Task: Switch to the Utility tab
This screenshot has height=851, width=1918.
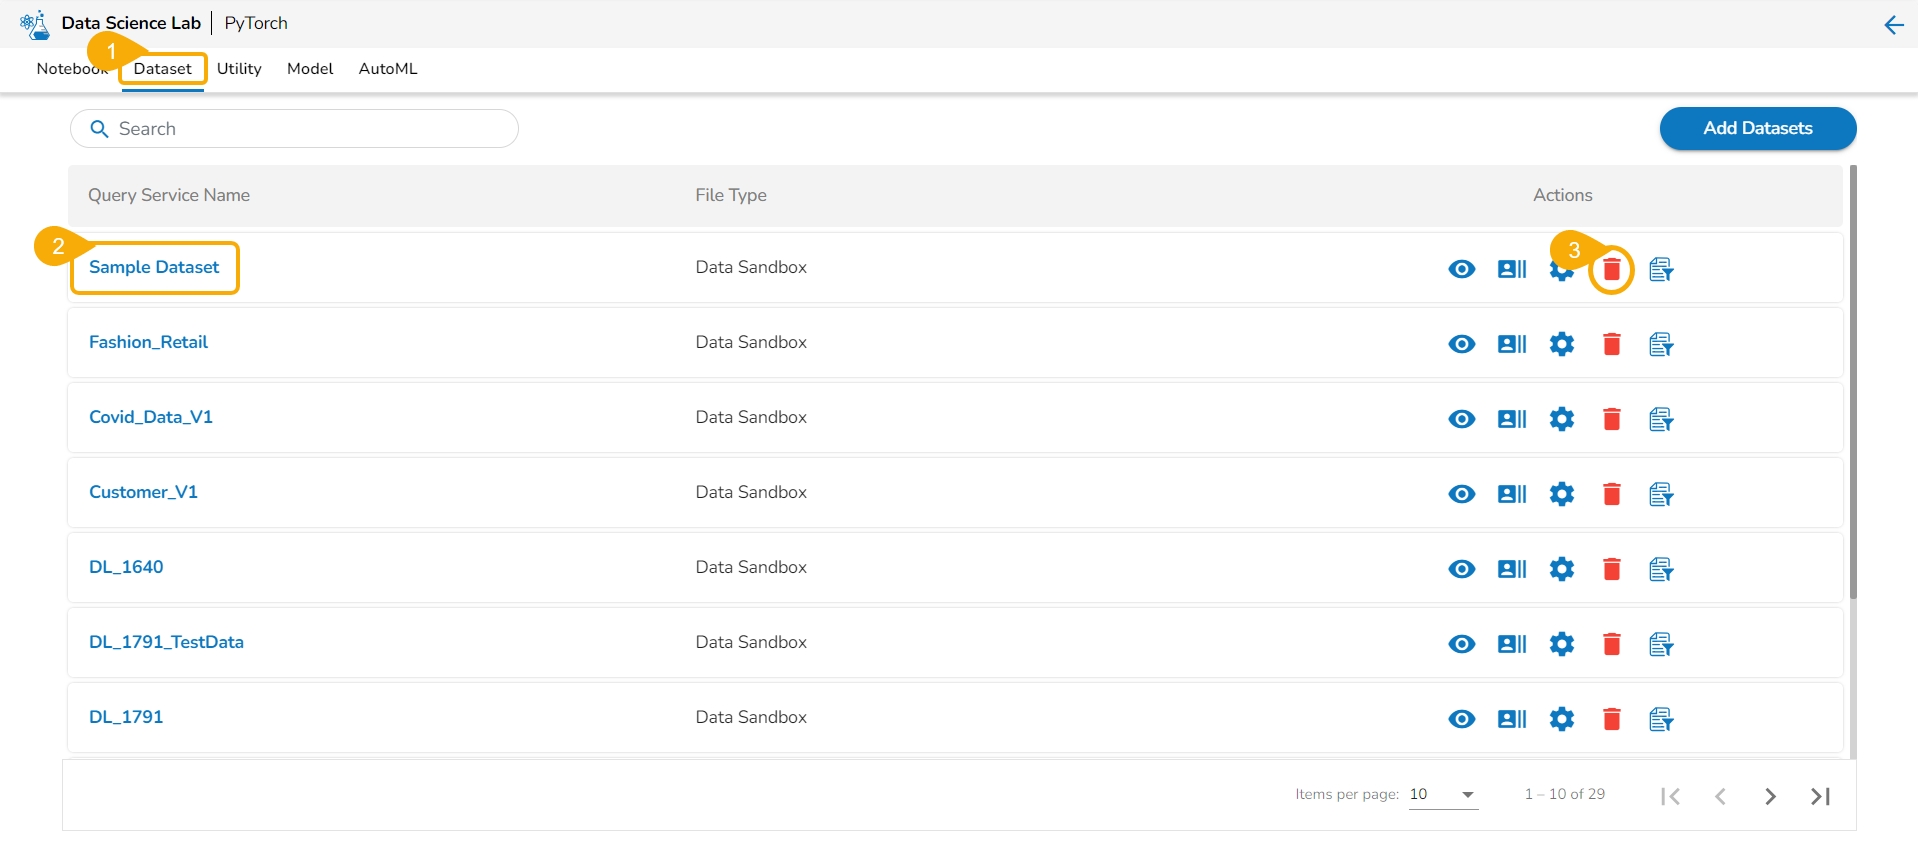Action: 239,69
